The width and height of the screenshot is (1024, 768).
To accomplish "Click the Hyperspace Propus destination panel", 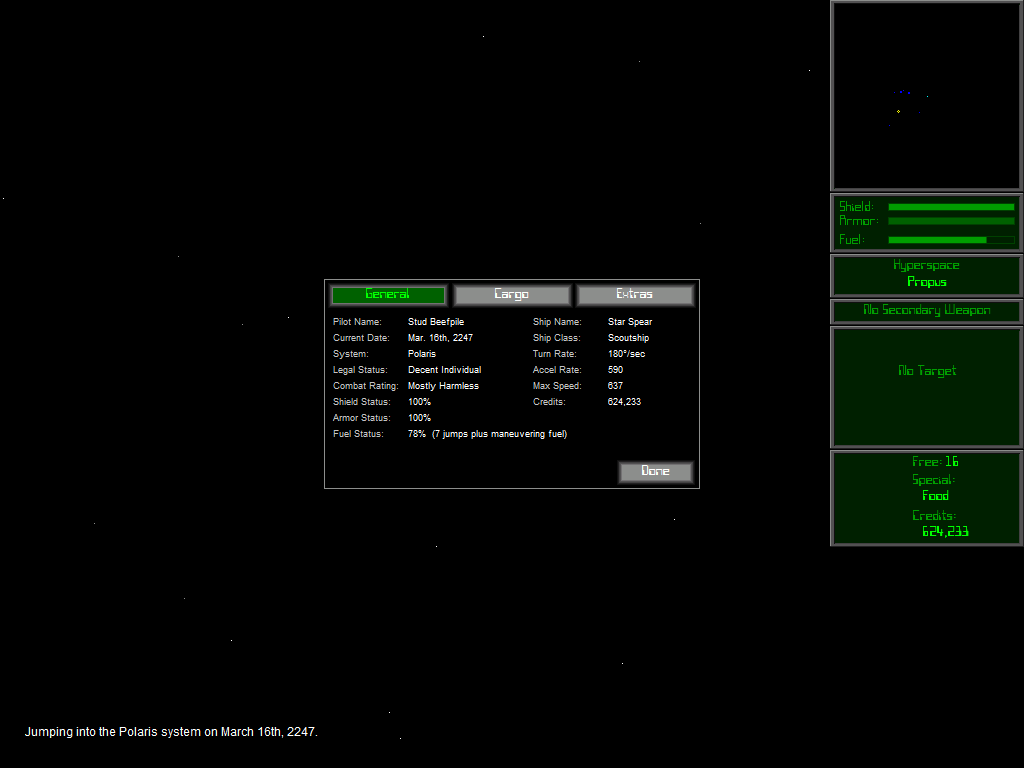I will coord(927,274).
